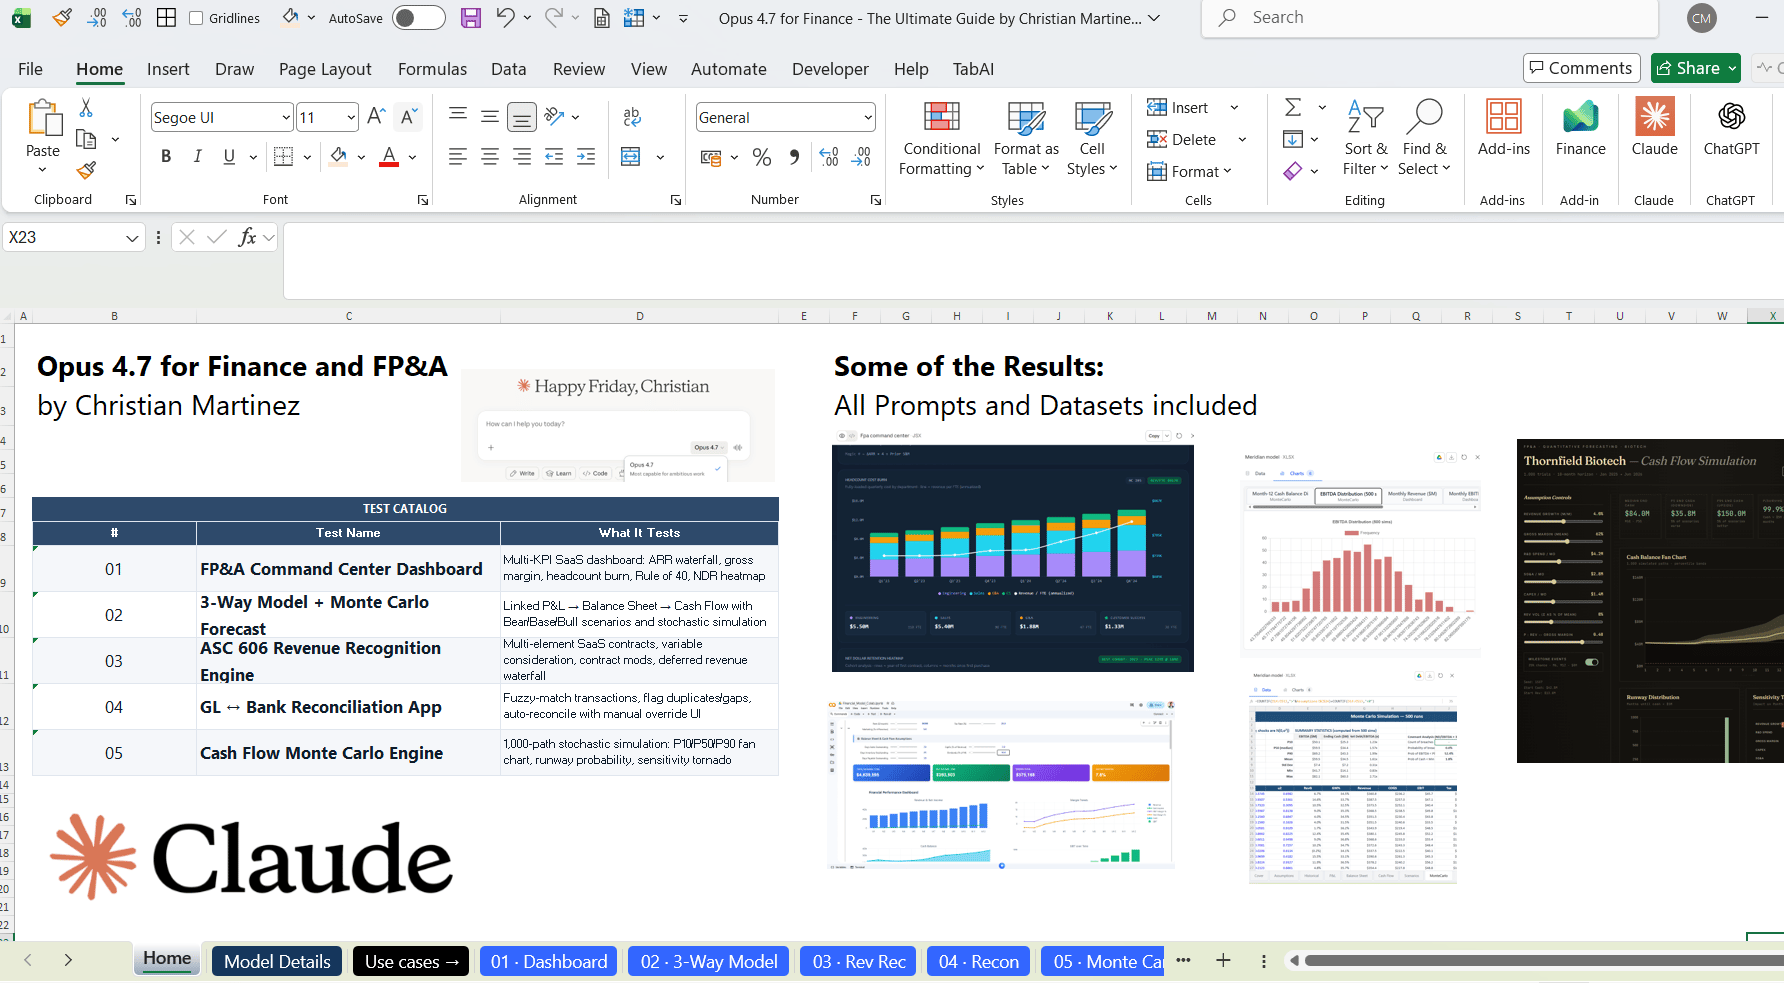1784x983 pixels.
Task: Open the General number format dropdown
Action: click(867, 118)
